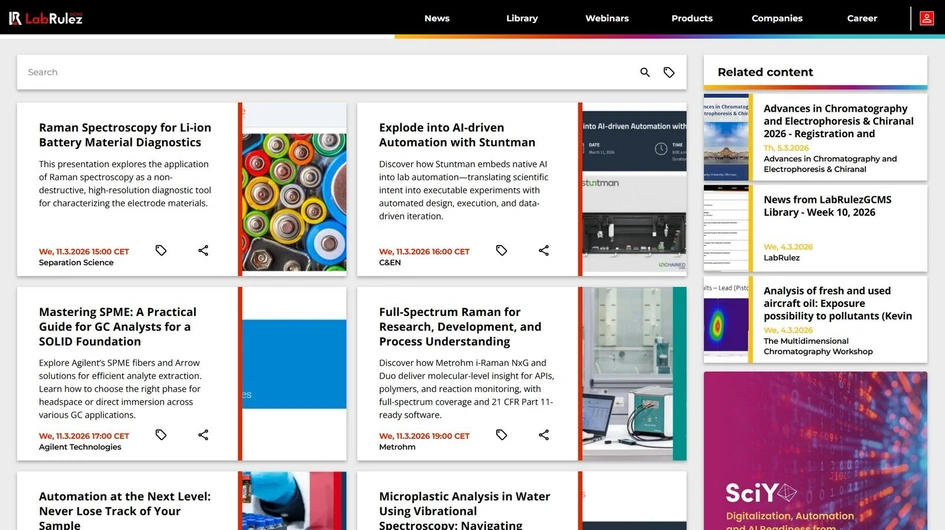Open Microplastic Analysis in Water title
Image resolution: width=945 pixels, height=530 pixels.
[x=464, y=510]
